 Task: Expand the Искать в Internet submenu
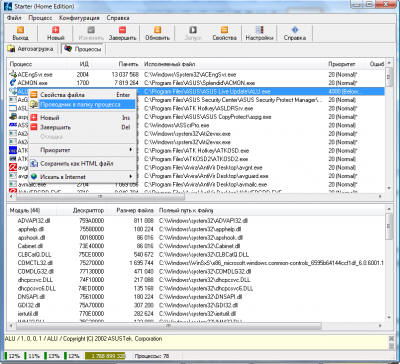[82, 177]
